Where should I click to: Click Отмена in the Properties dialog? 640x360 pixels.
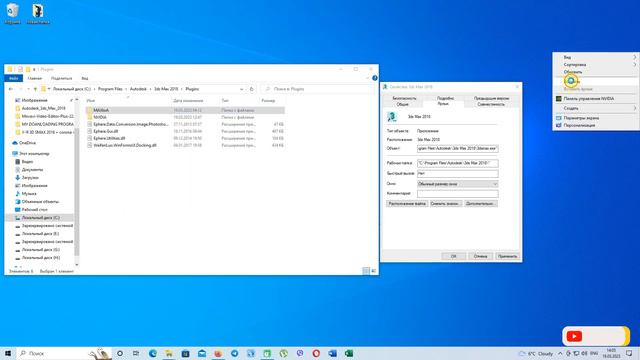[480, 256]
